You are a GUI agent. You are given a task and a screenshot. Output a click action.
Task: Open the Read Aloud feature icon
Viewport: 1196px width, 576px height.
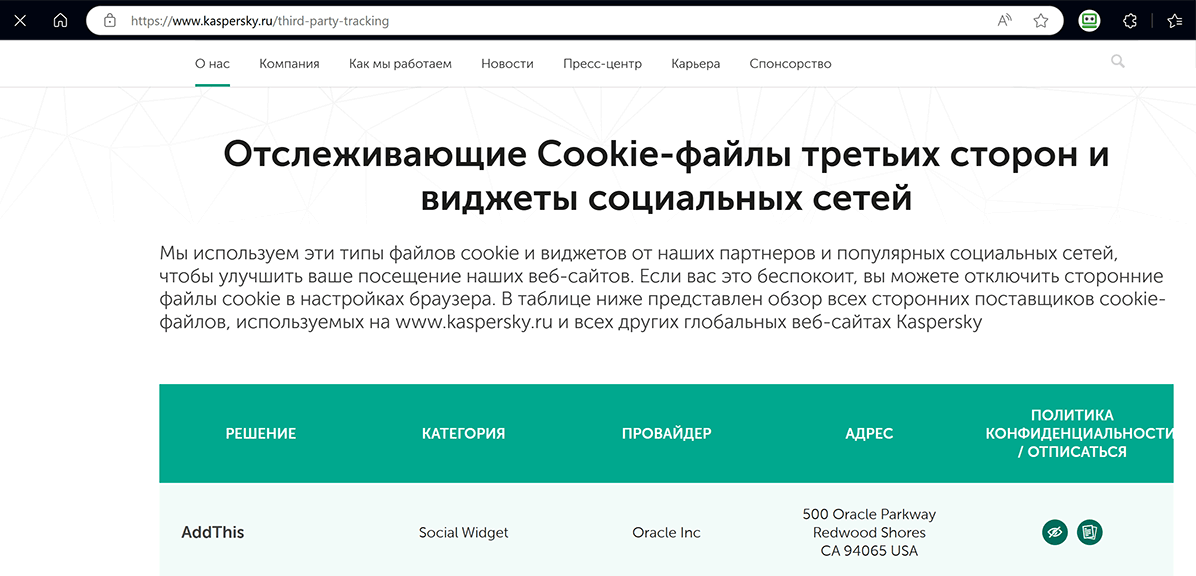[x=1005, y=21]
